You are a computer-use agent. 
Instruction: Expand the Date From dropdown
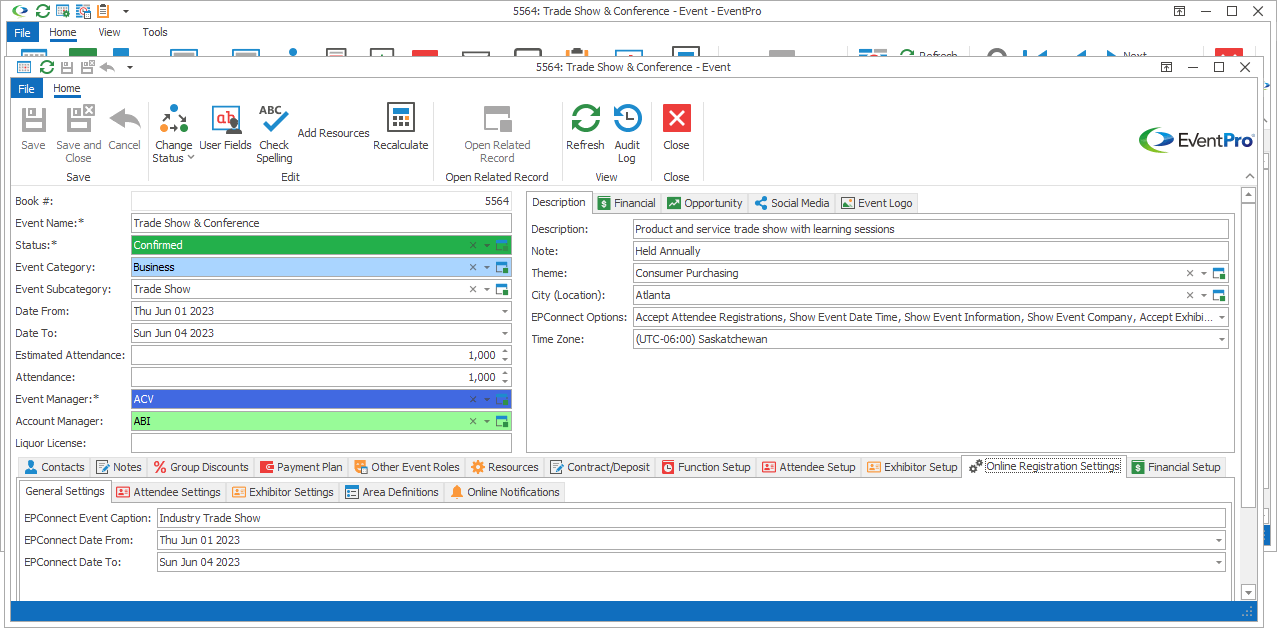coord(505,311)
